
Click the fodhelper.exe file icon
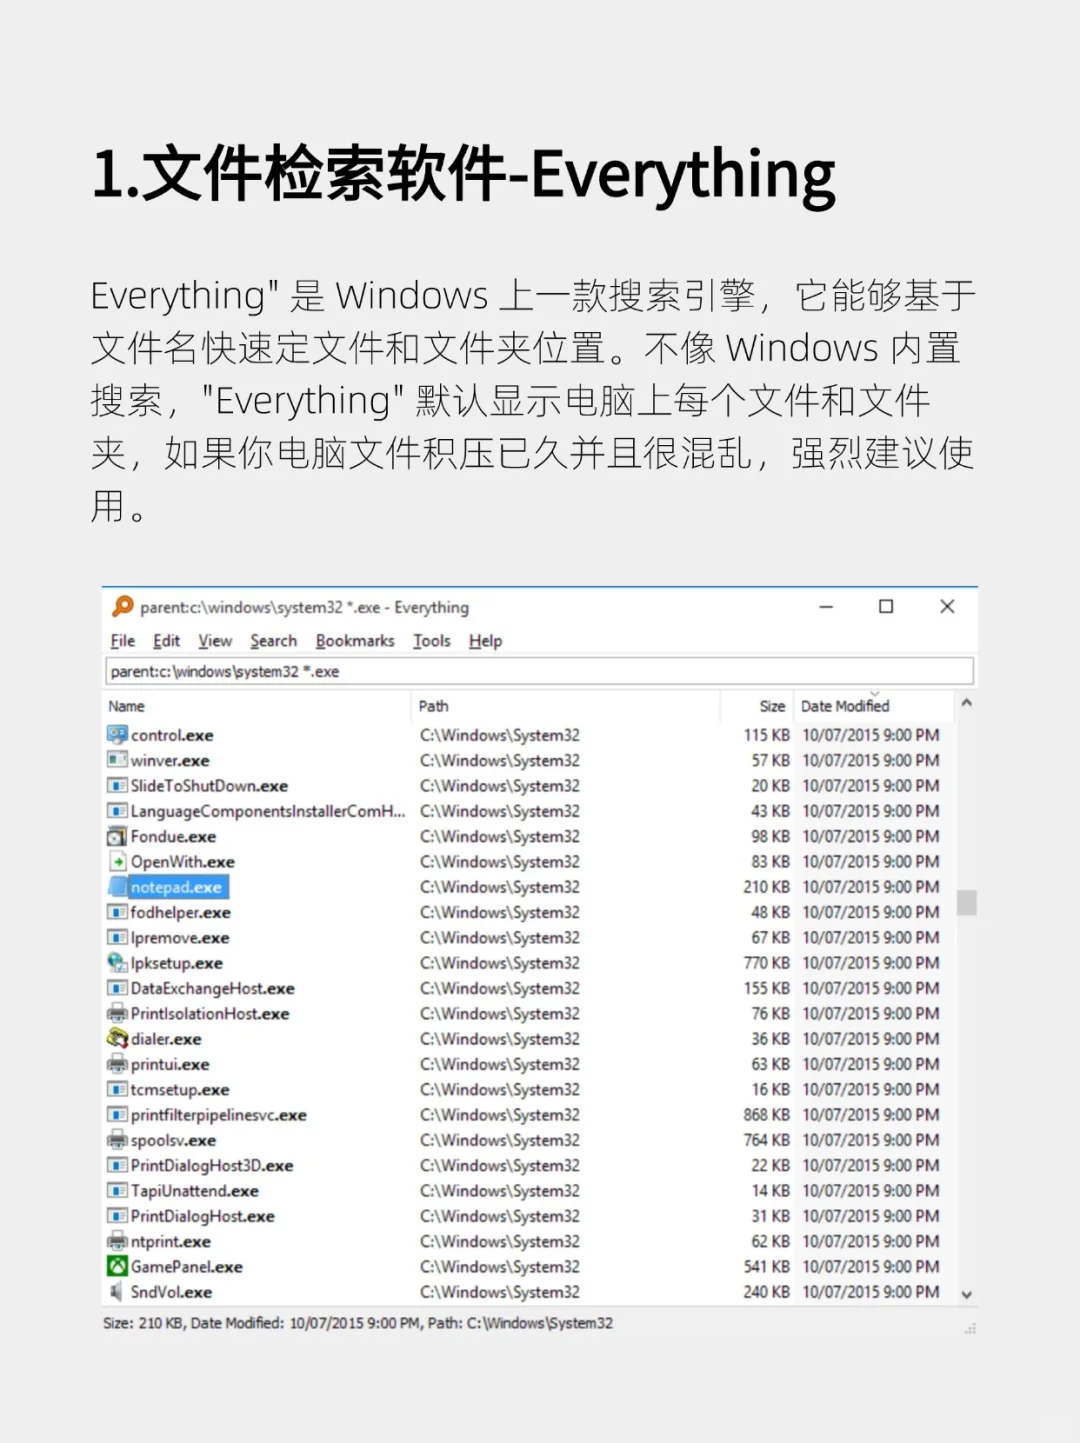pyautogui.click(x=117, y=912)
